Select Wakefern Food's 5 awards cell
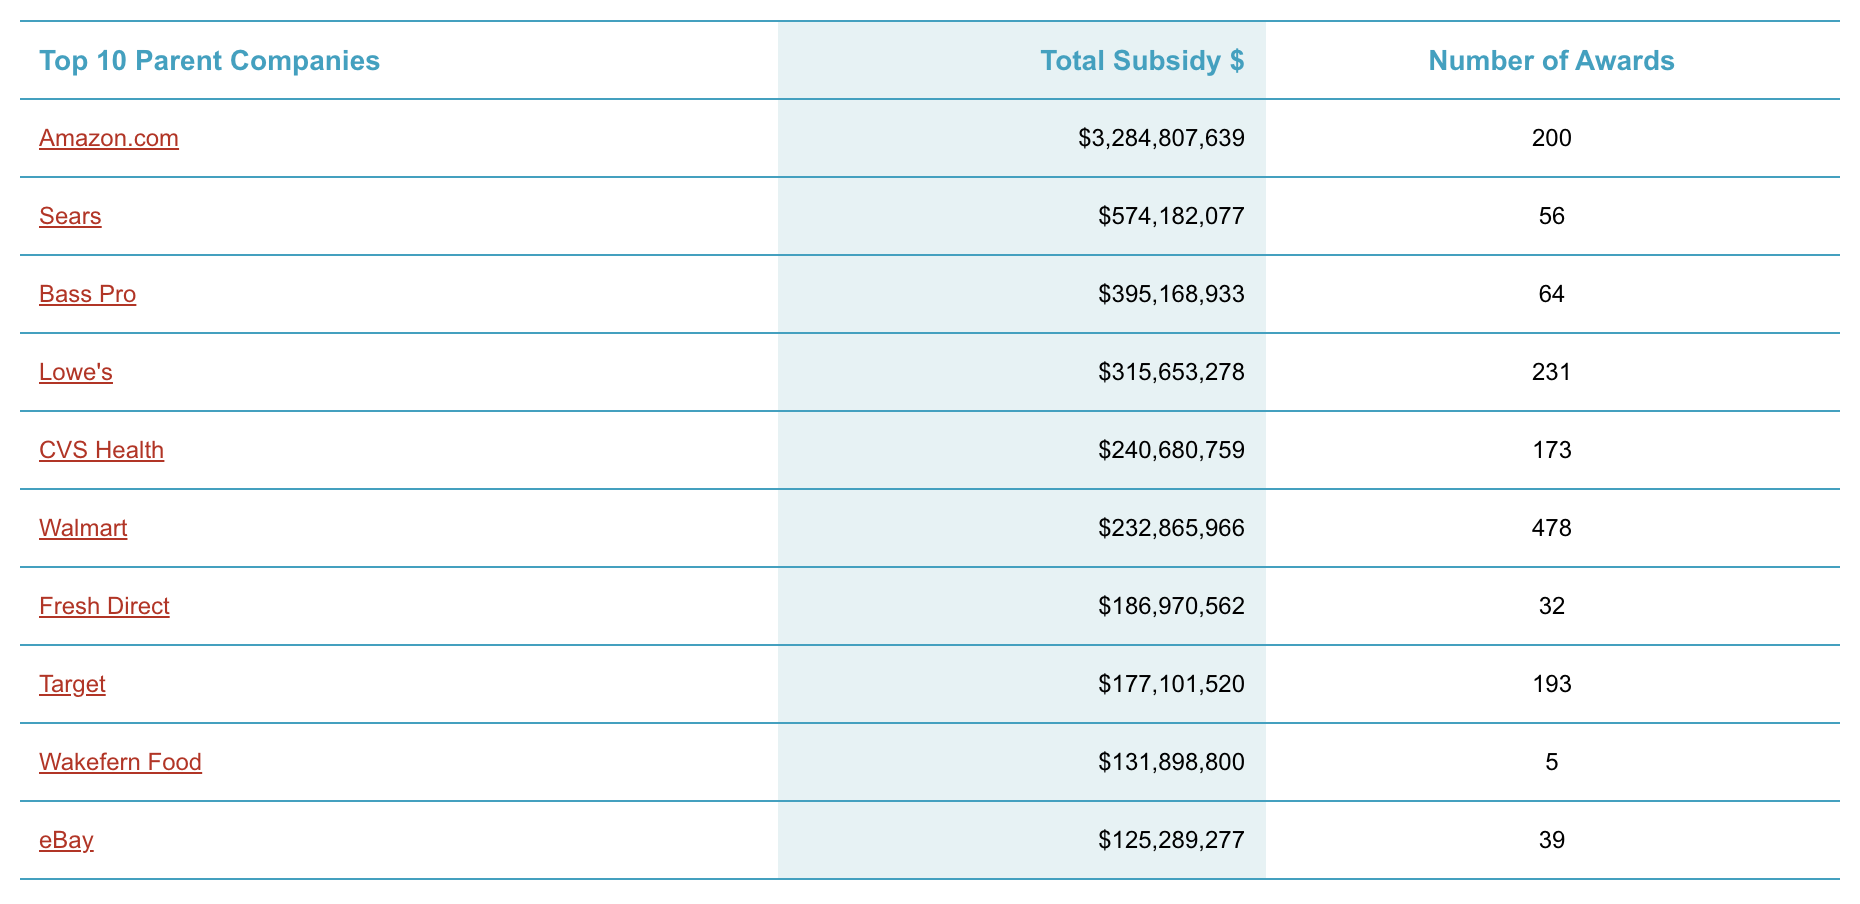The height and width of the screenshot is (904, 1860). [1551, 762]
